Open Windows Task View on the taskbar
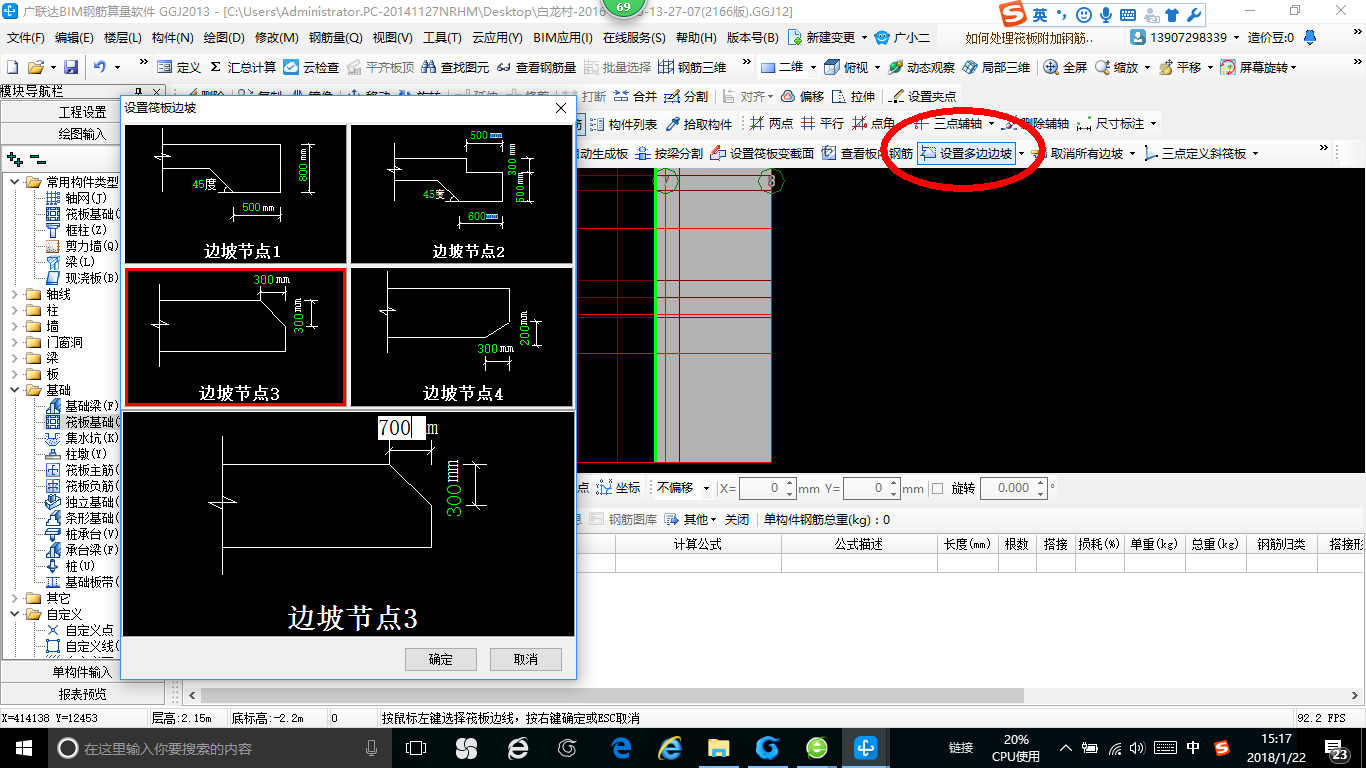1366x768 pixels. click(x=416, y=747)
